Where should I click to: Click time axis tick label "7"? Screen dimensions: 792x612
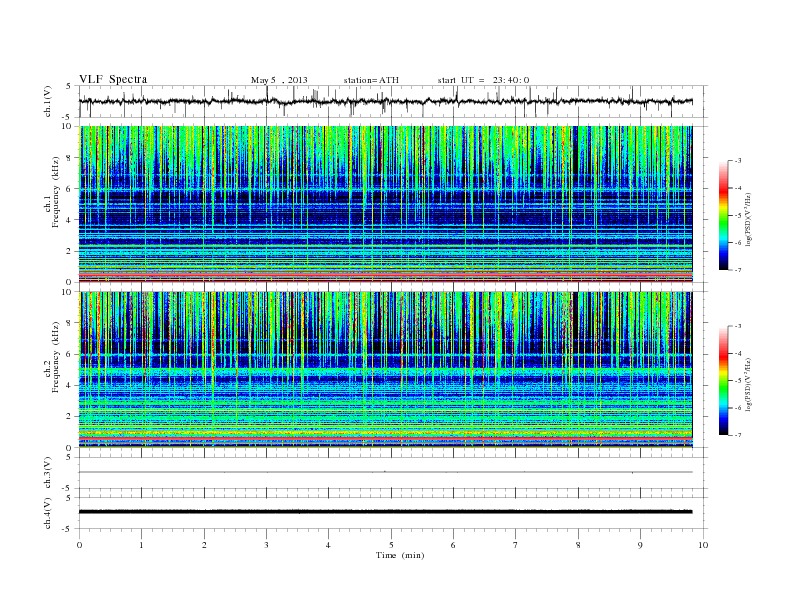(516, 545)
